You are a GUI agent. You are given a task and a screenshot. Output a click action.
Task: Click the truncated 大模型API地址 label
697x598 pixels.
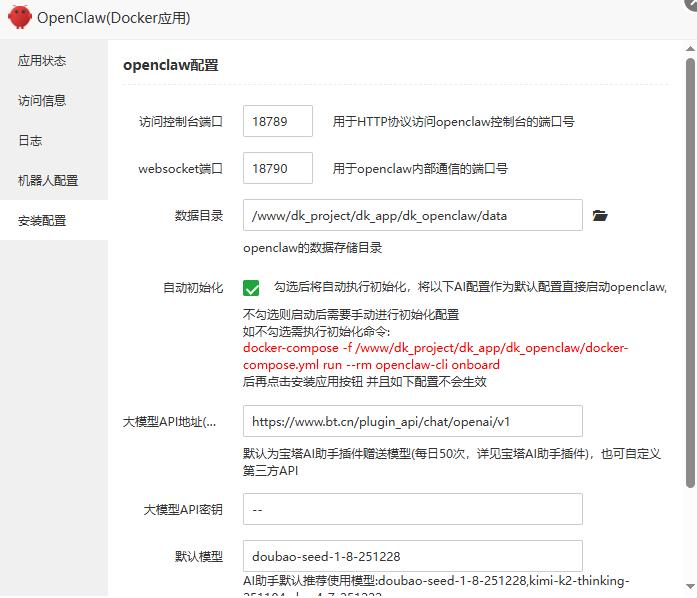(x=168, y=422)
